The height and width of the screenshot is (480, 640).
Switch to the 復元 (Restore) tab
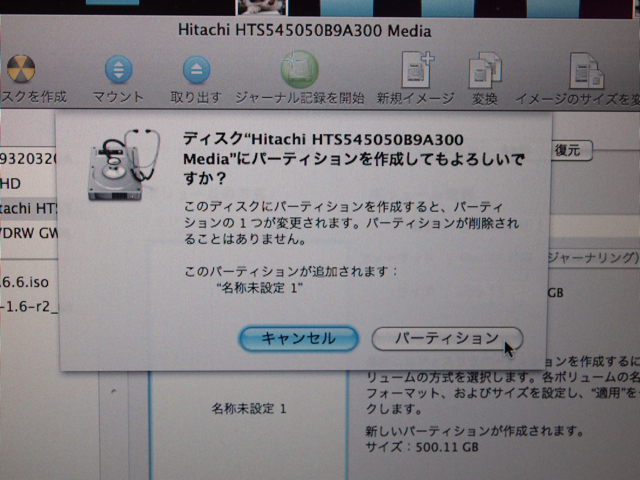click(566, 151)
